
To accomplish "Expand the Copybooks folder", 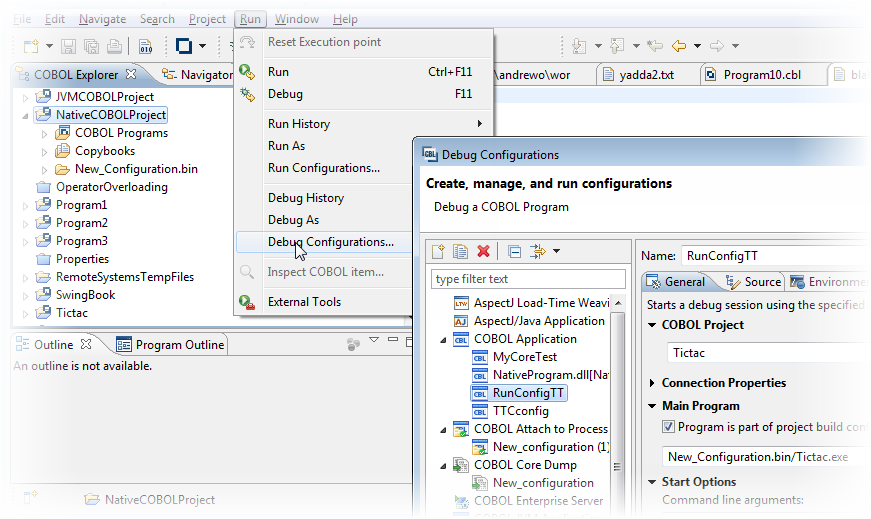I will pos(44,152).
